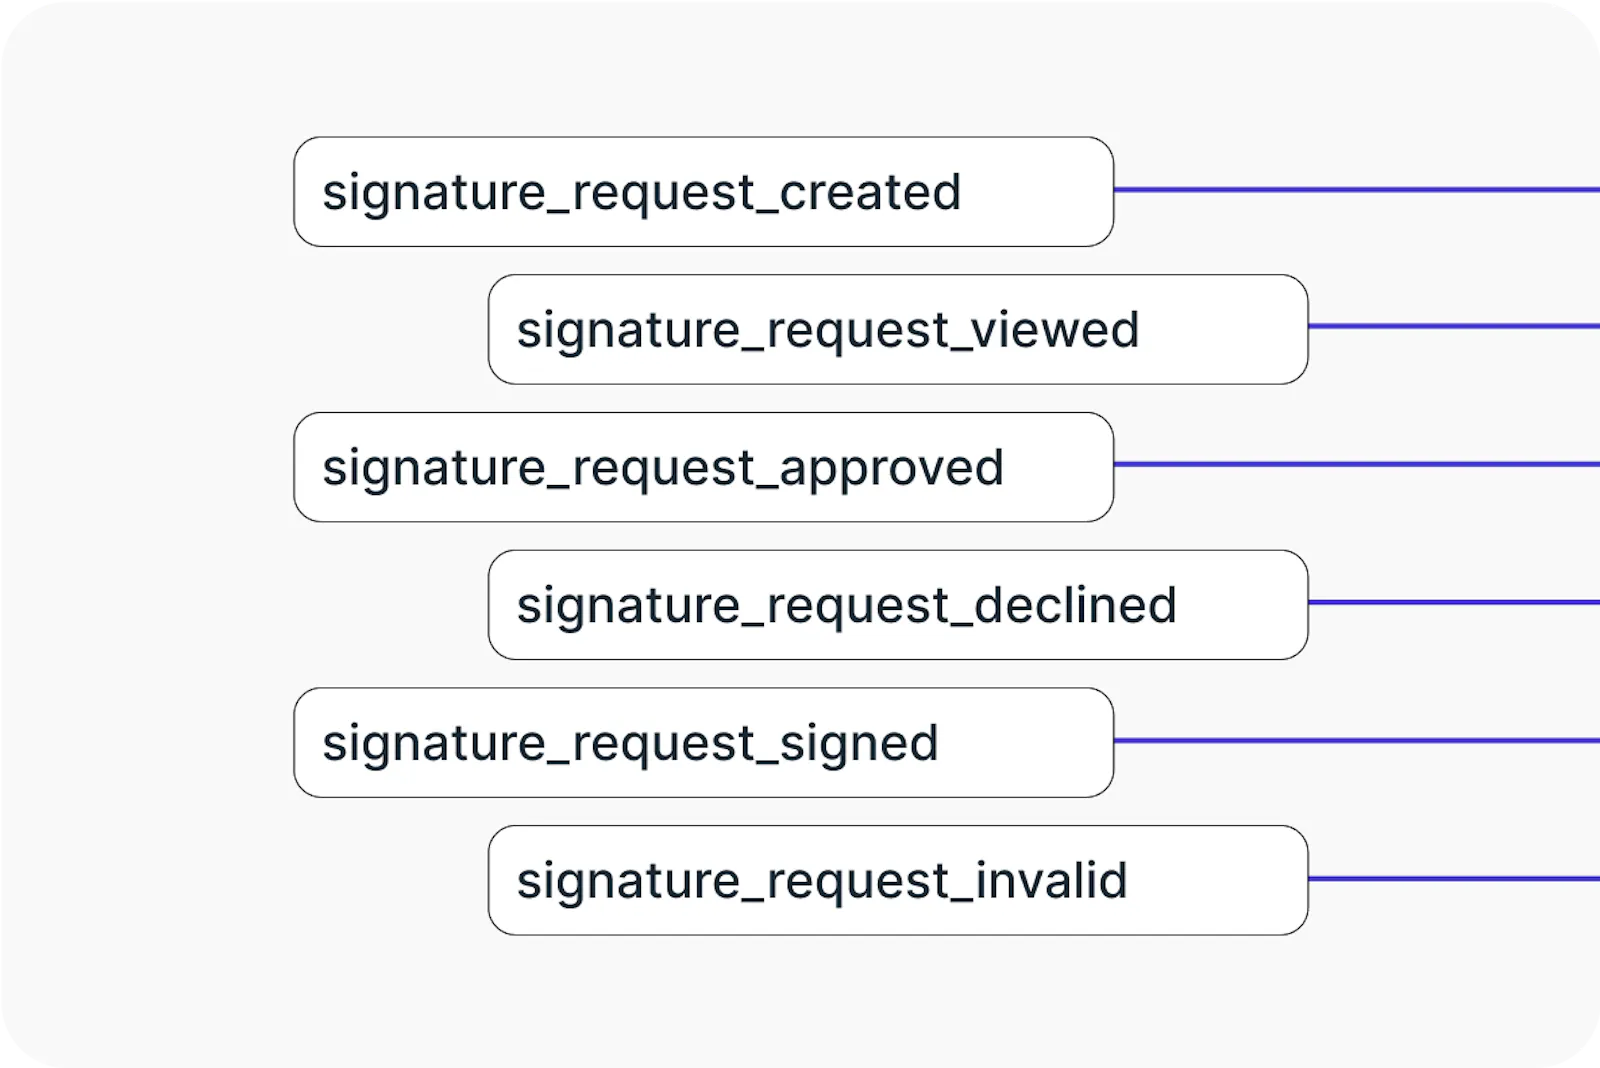Click the connector line from signature_request_created

point(1355,189)
